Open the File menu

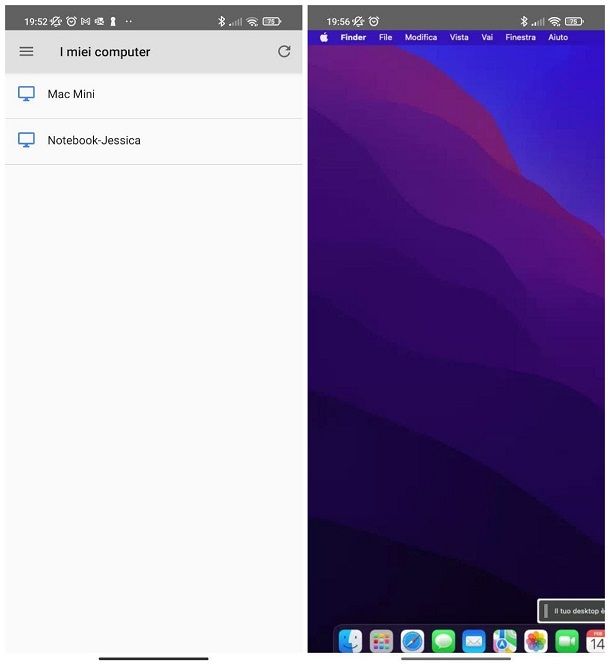coord(385,38)
